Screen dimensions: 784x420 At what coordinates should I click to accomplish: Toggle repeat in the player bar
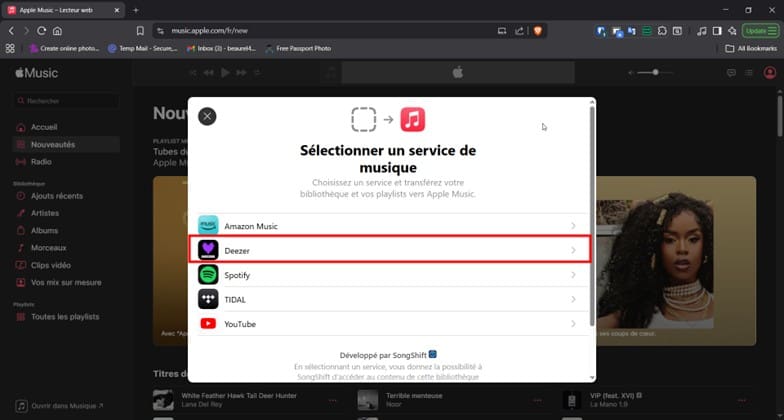pos(257,73)
